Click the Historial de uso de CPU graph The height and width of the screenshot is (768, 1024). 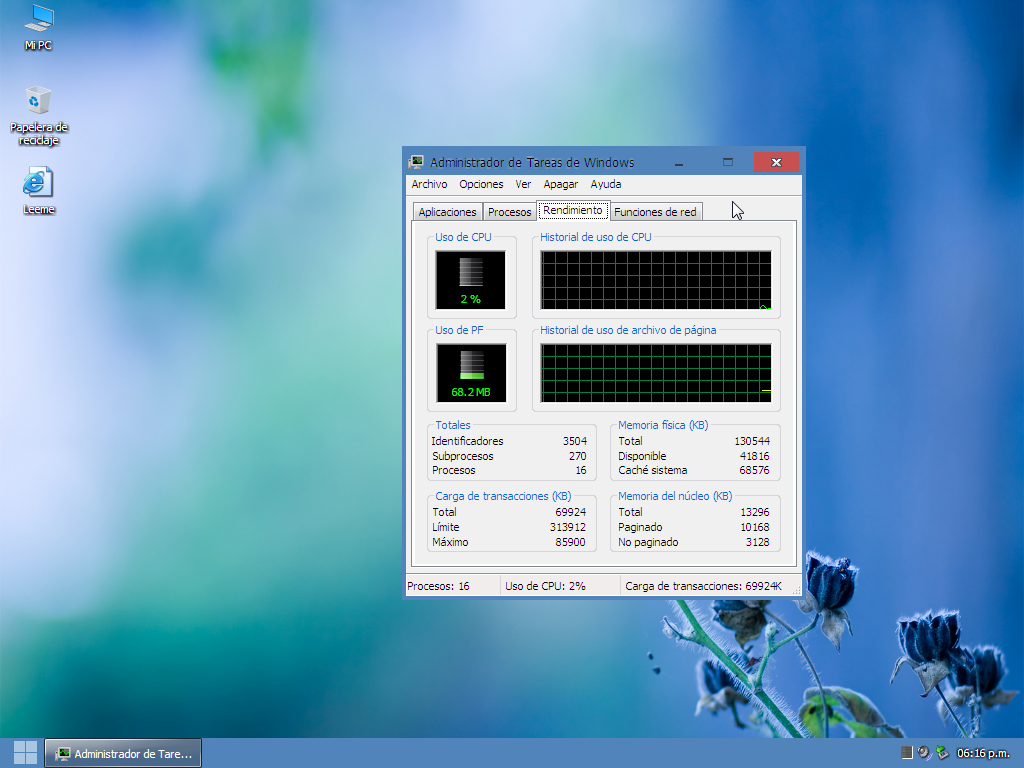click(x=655, y=277)
